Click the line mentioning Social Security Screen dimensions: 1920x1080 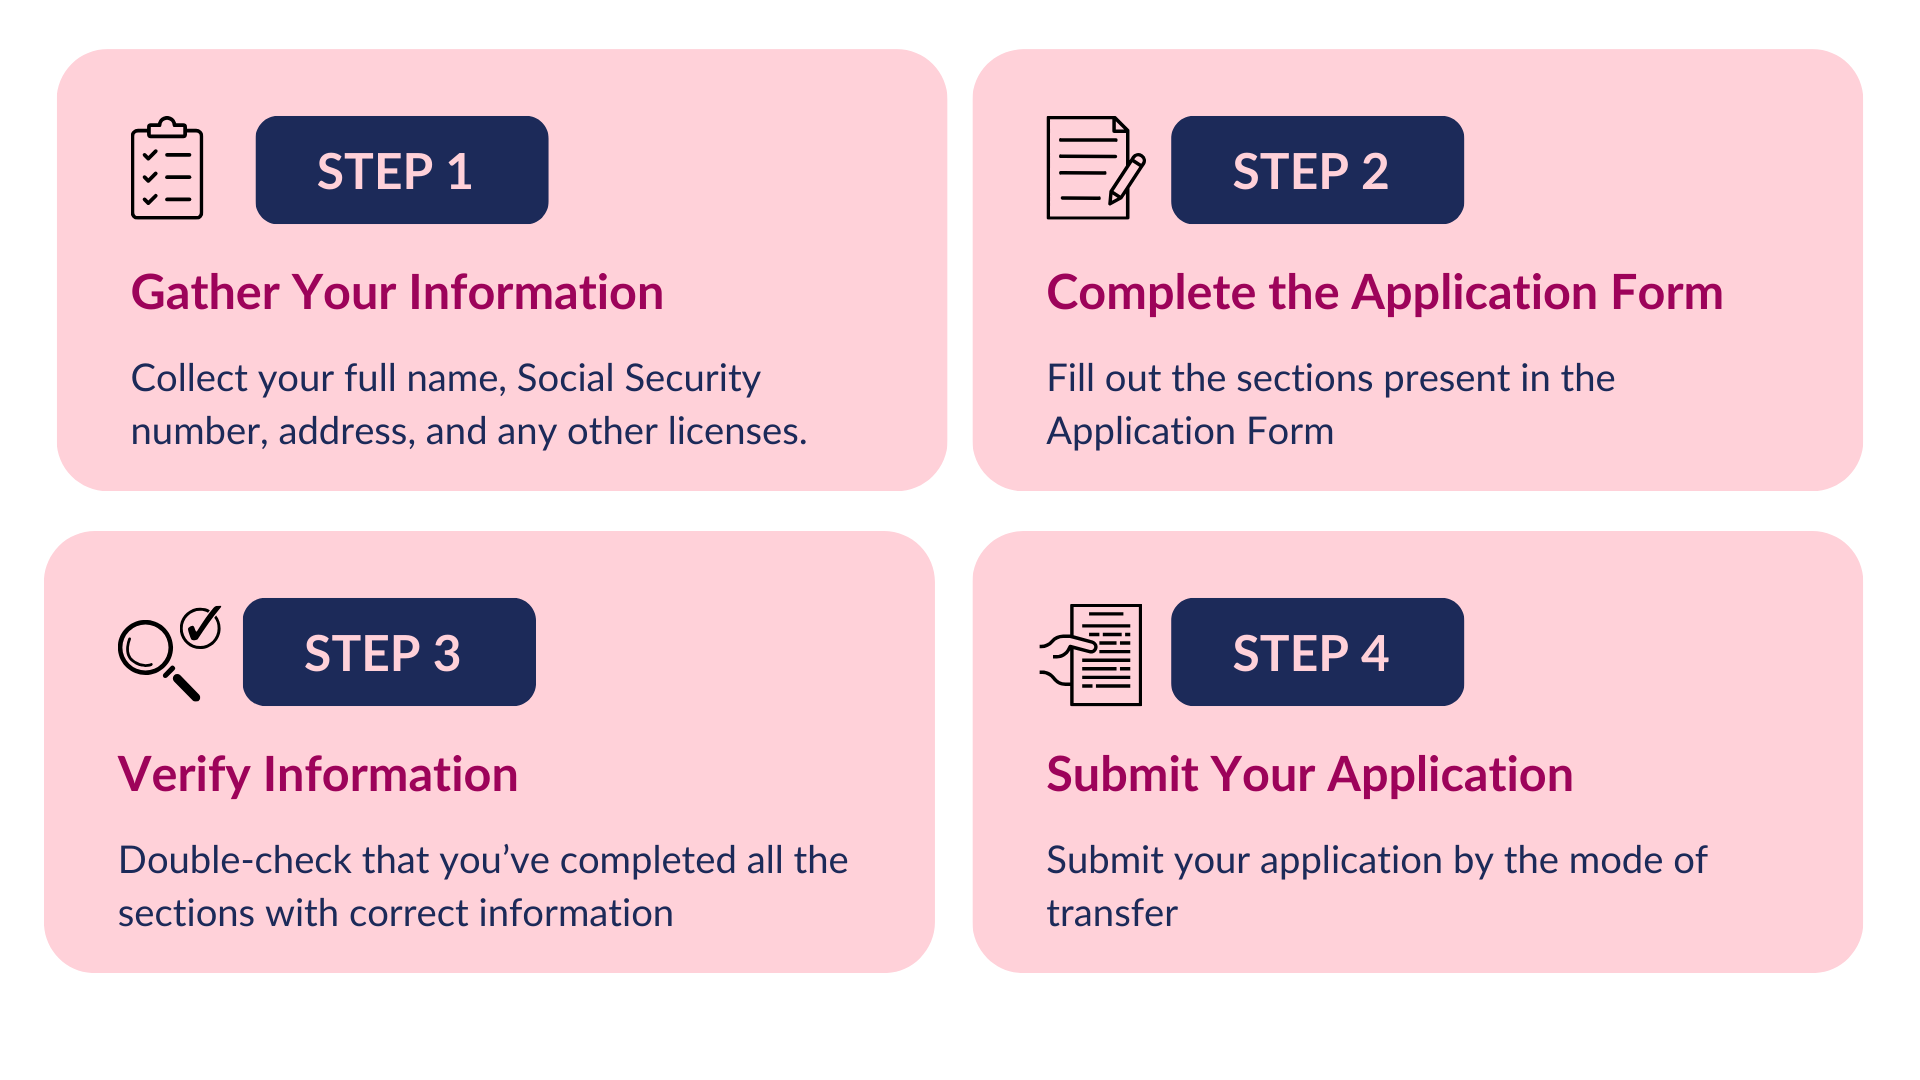click(x=445, y=379)
